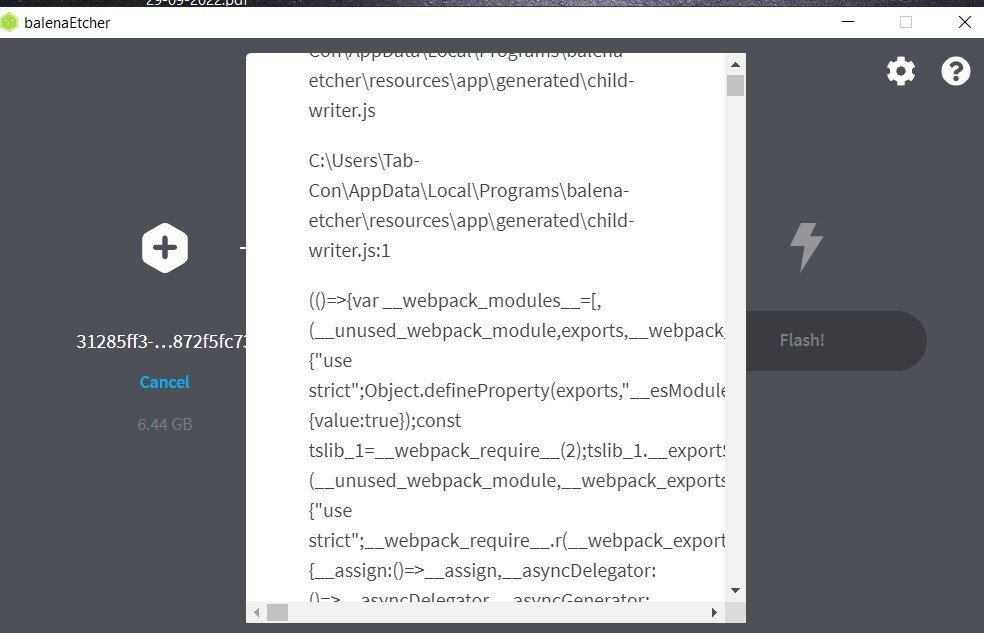Open the help question mark icon
The height and width of the screenshot is (633, 984).
coord(956,71)
